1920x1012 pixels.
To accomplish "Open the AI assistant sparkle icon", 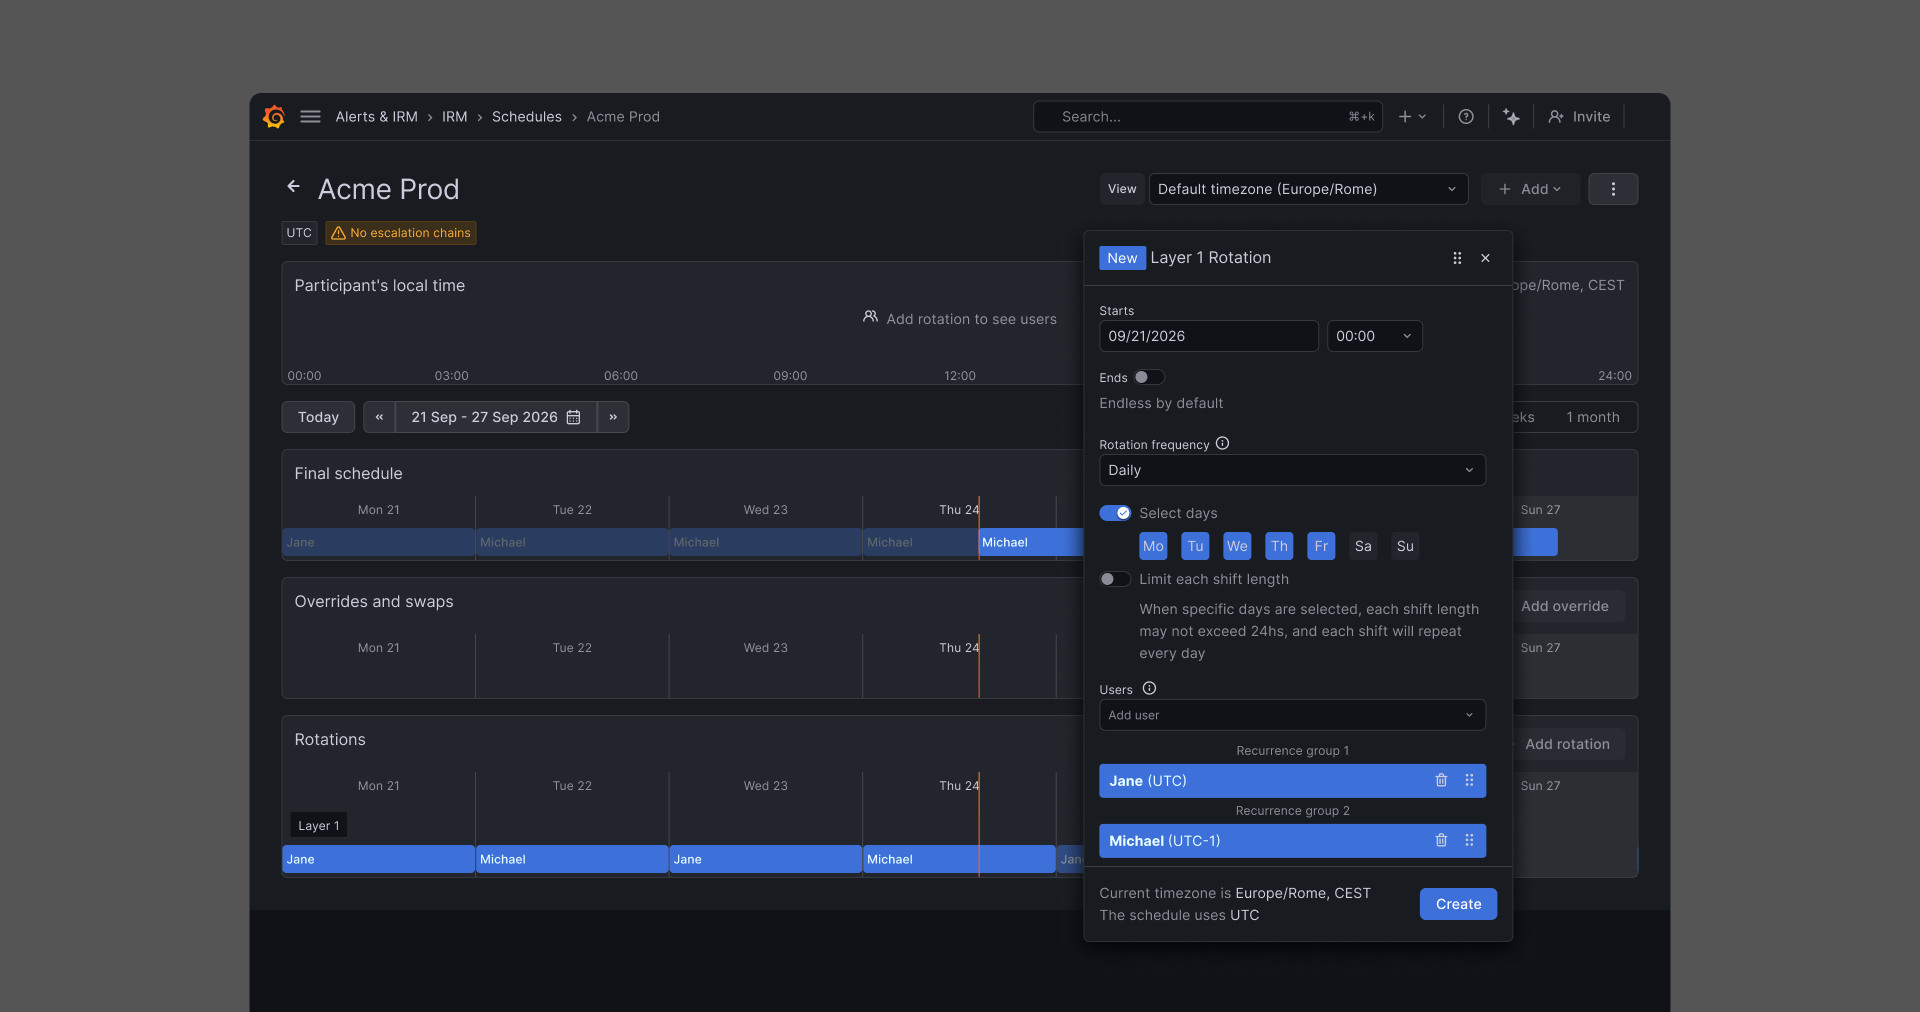I will pyautogui.click(x=1511, y=117).
